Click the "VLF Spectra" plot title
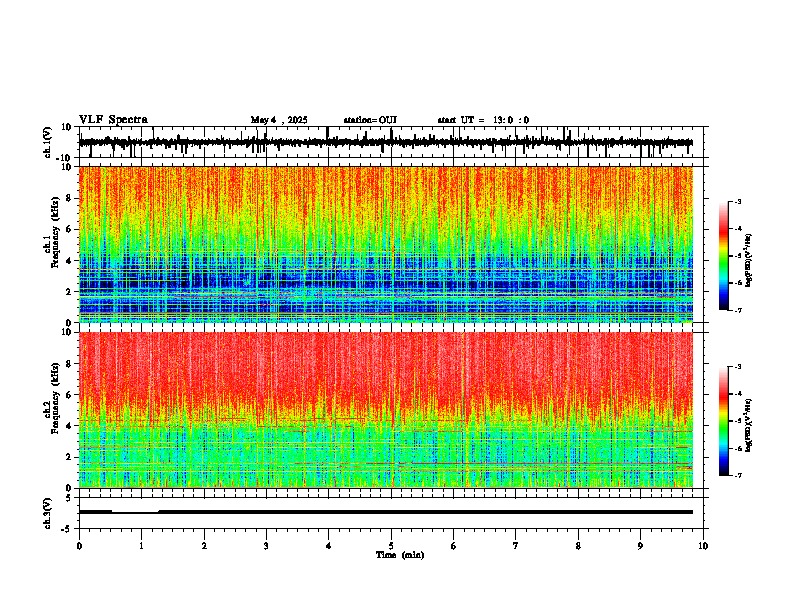This screenshot has width=792, height=612. [114, 120]
